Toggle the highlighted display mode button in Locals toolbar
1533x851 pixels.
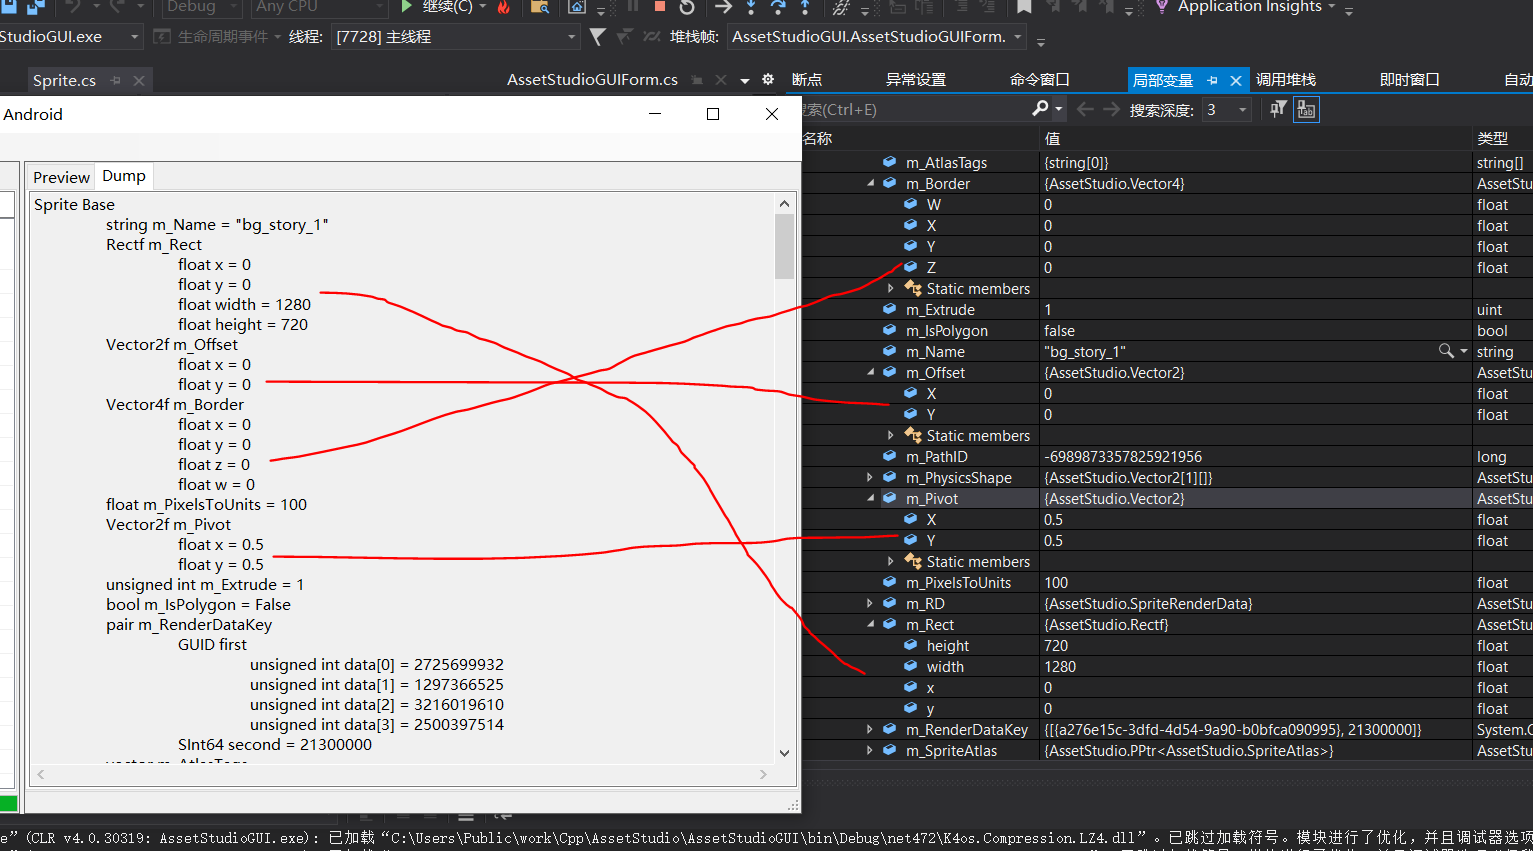(x=1306, y=109)
